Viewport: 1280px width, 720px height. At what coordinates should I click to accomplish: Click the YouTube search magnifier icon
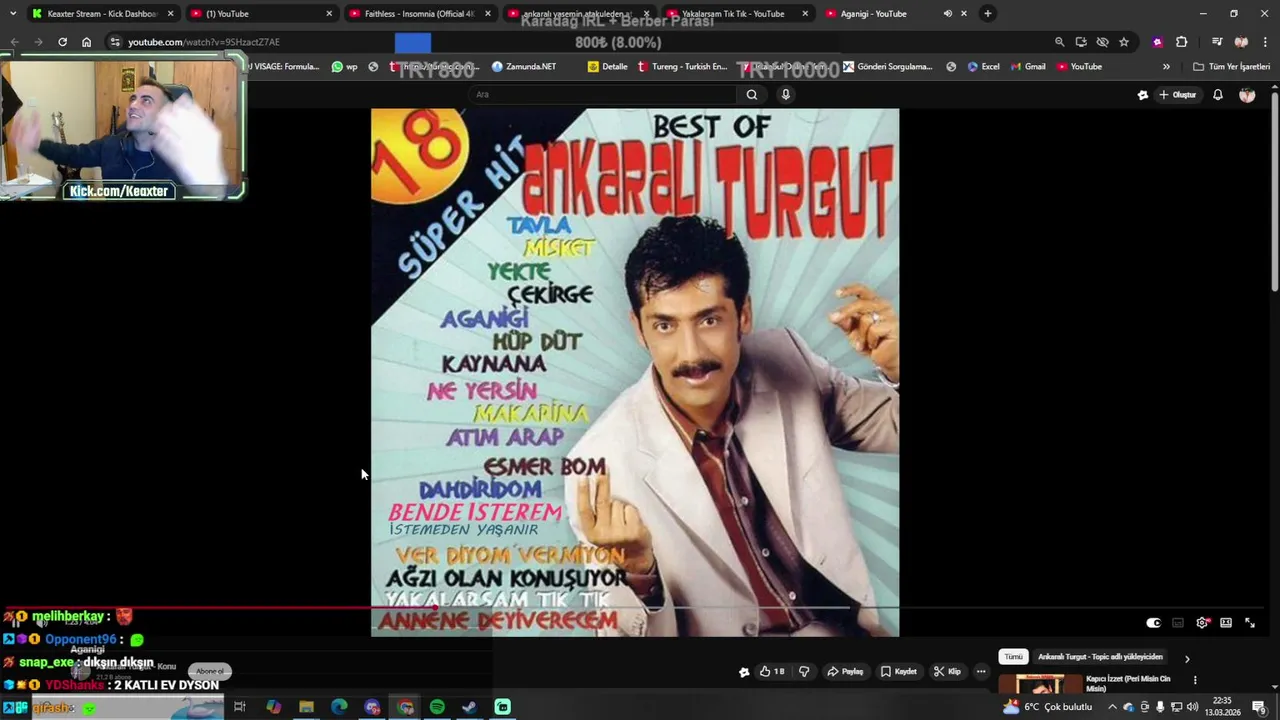point(752,95)
